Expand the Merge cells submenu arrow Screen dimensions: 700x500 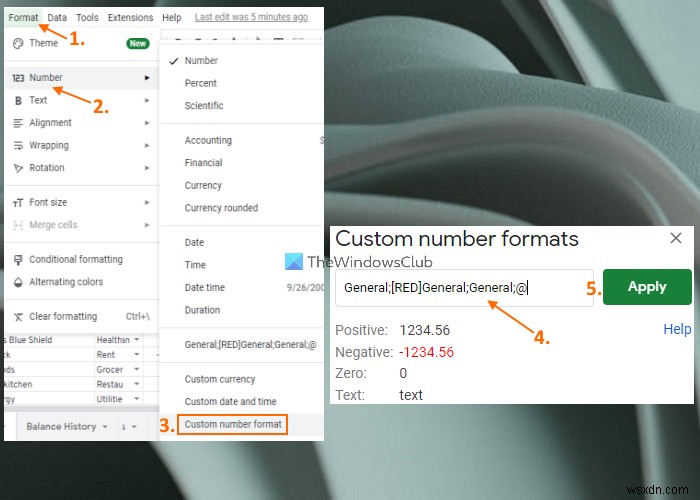pyautogui.click(x=147, y=225)
